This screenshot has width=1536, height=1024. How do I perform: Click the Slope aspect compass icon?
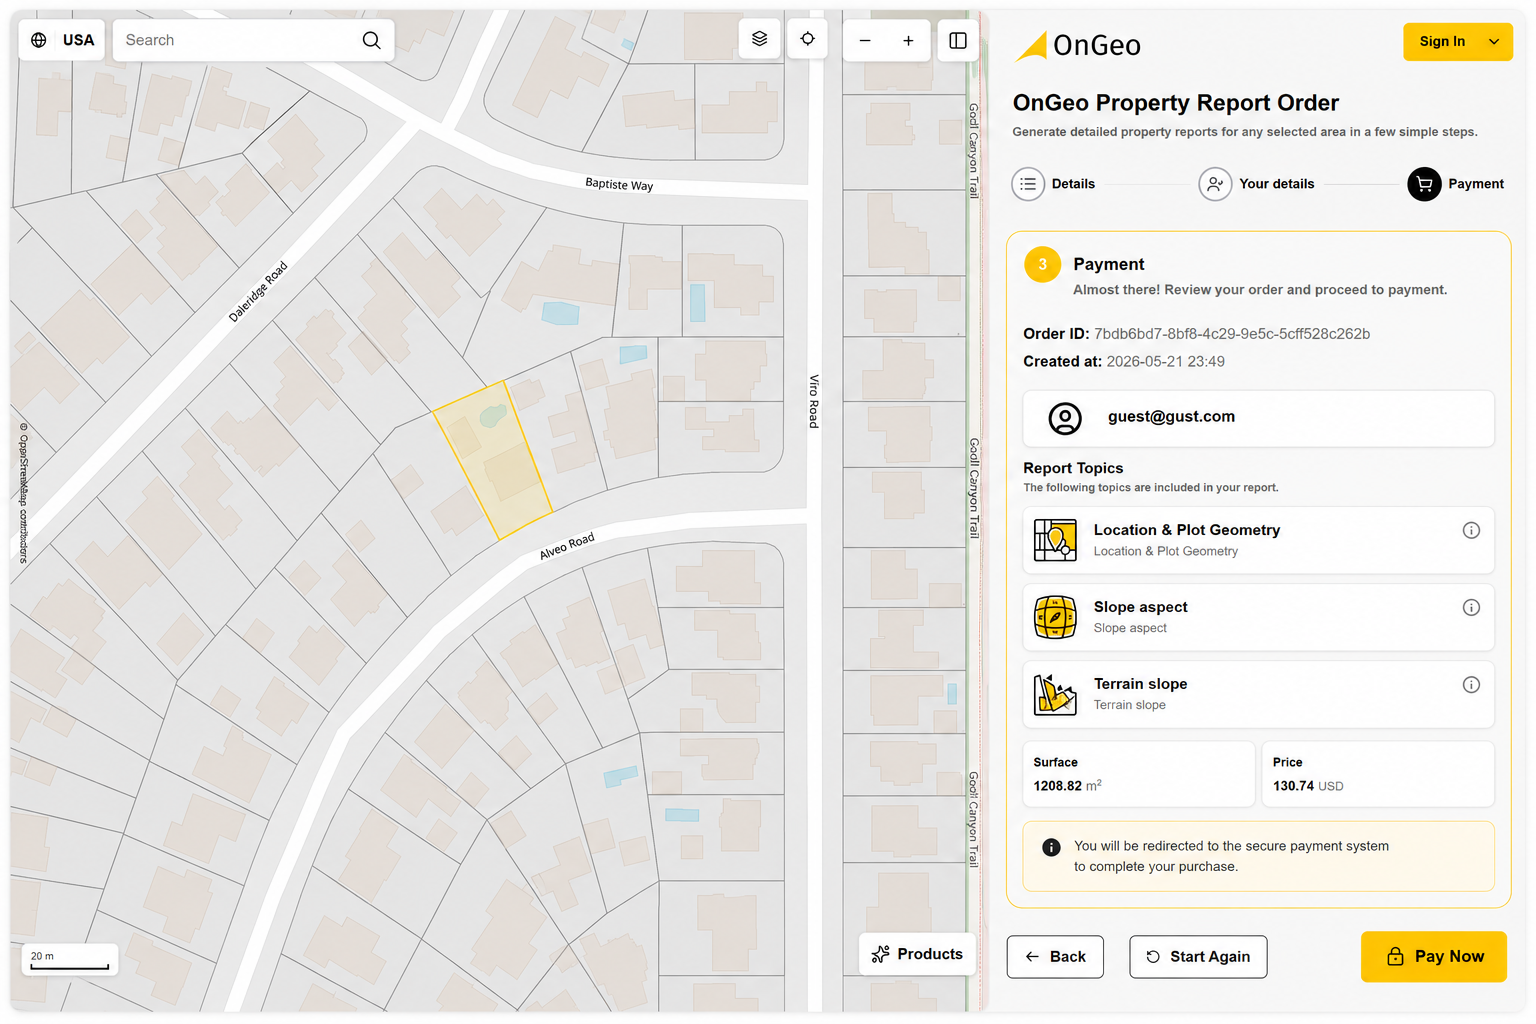(1055, 617)
